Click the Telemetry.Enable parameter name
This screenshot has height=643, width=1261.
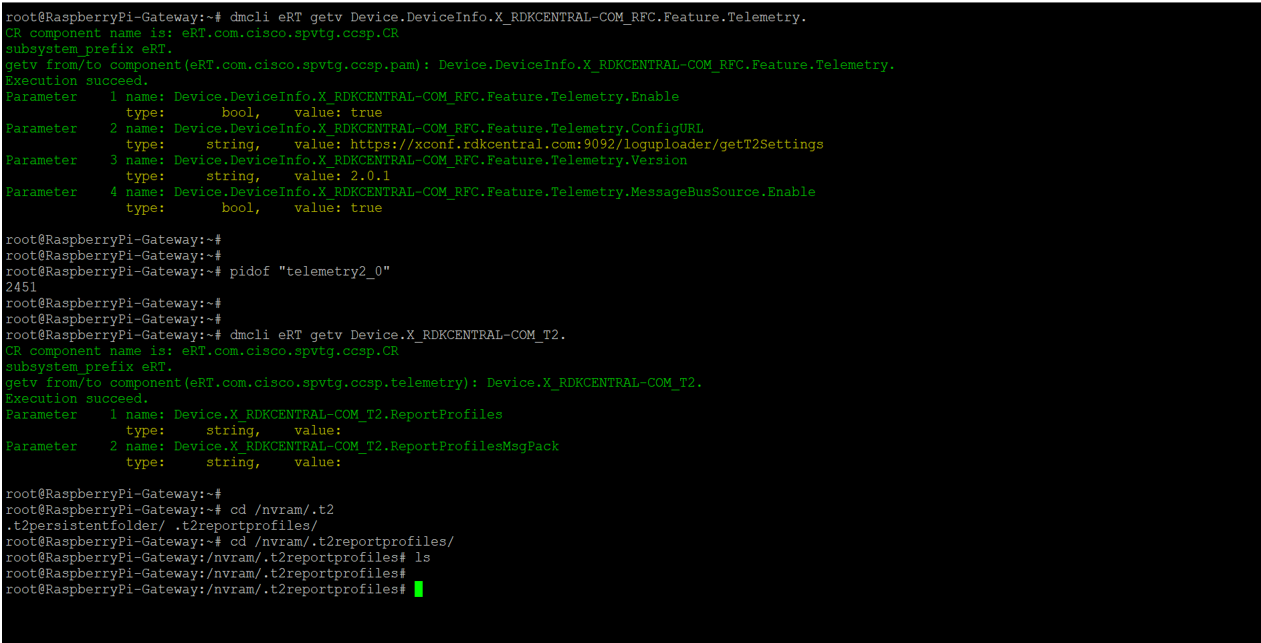click(426, 97)
